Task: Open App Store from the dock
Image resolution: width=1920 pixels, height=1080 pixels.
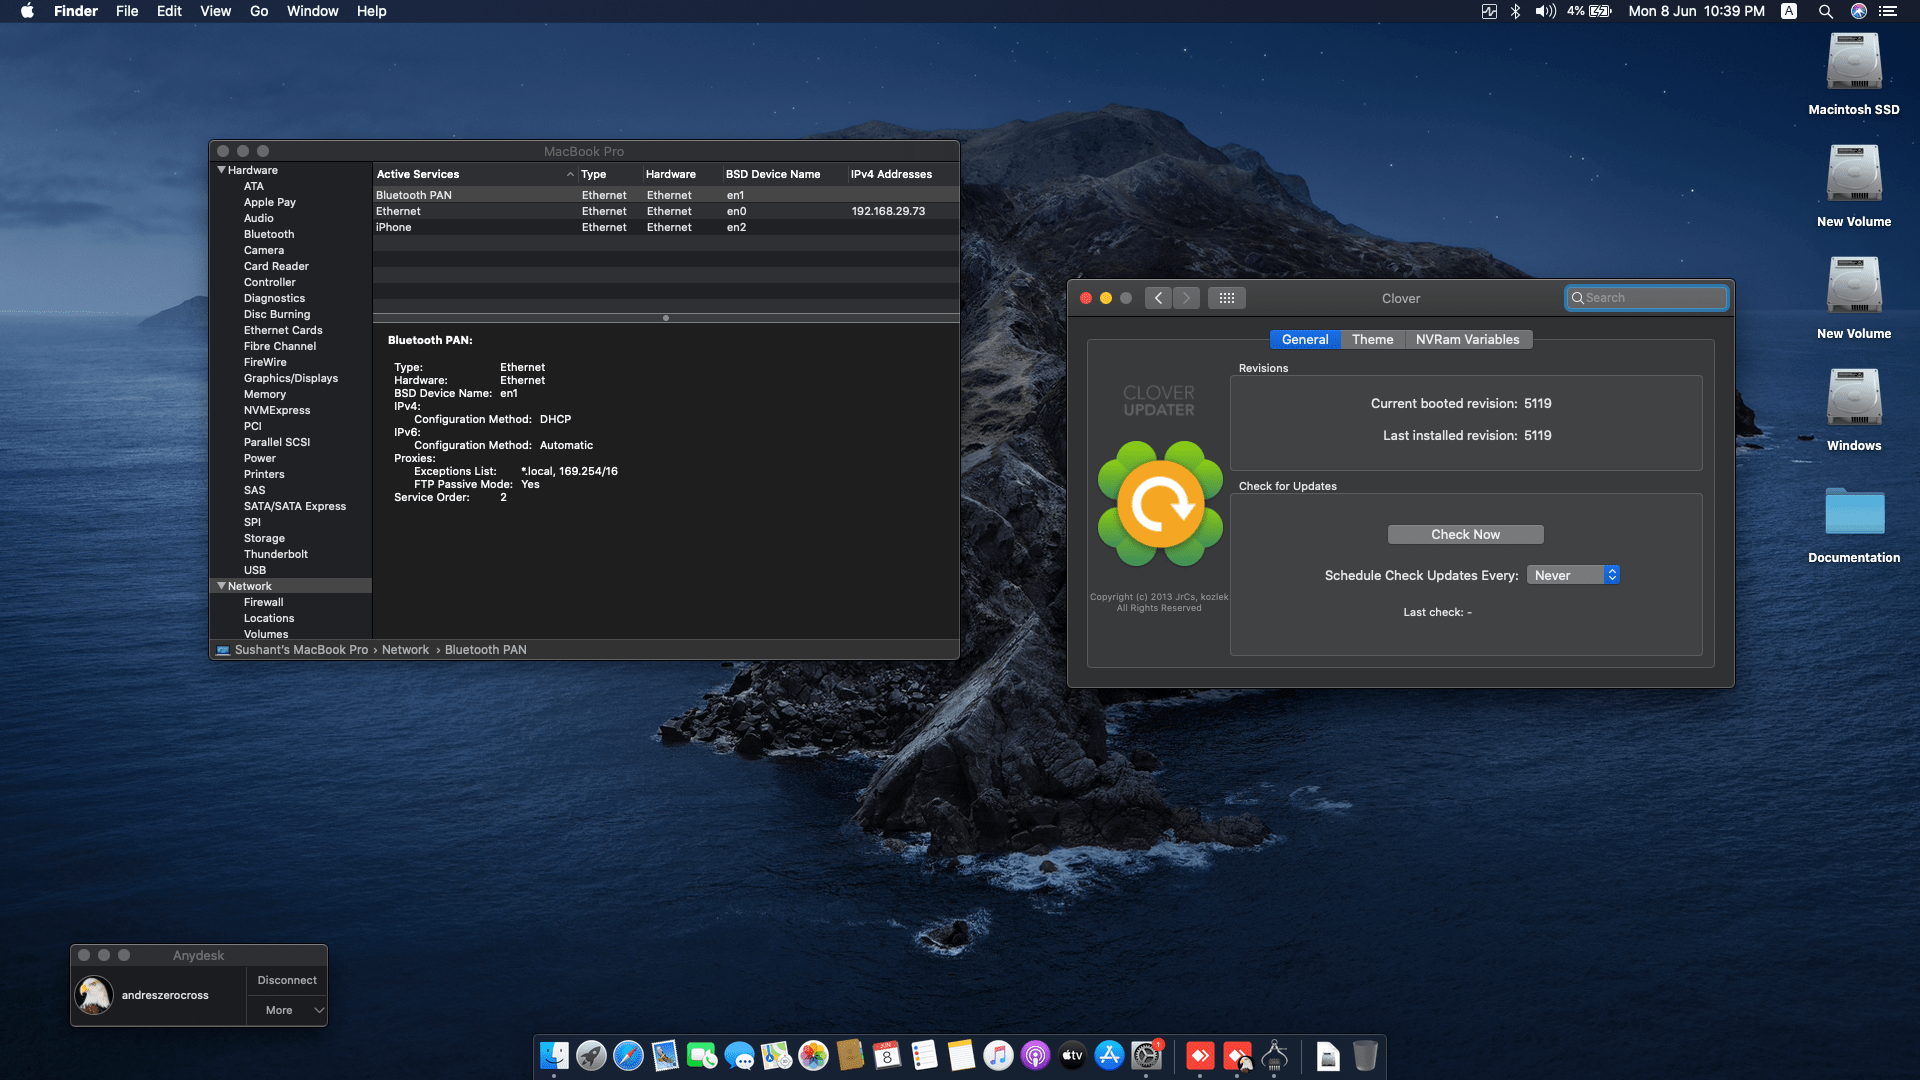Action: [x=1109, y=1056]
